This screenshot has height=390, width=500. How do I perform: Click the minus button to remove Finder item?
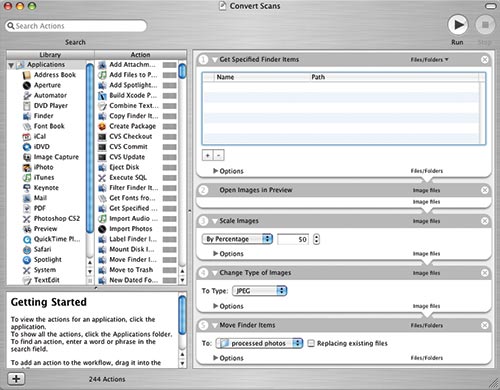pyautogui.click(x=219, y=155)
